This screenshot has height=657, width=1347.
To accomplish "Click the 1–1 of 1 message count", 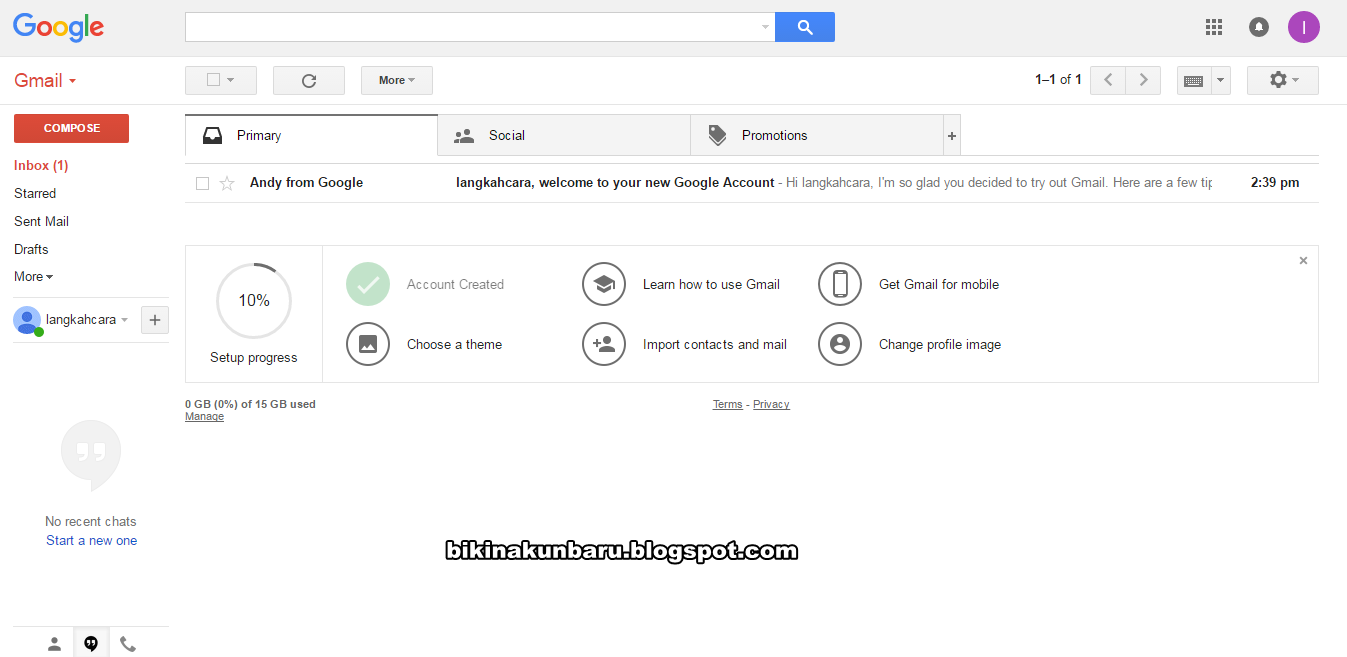I will coord(1058,80).
